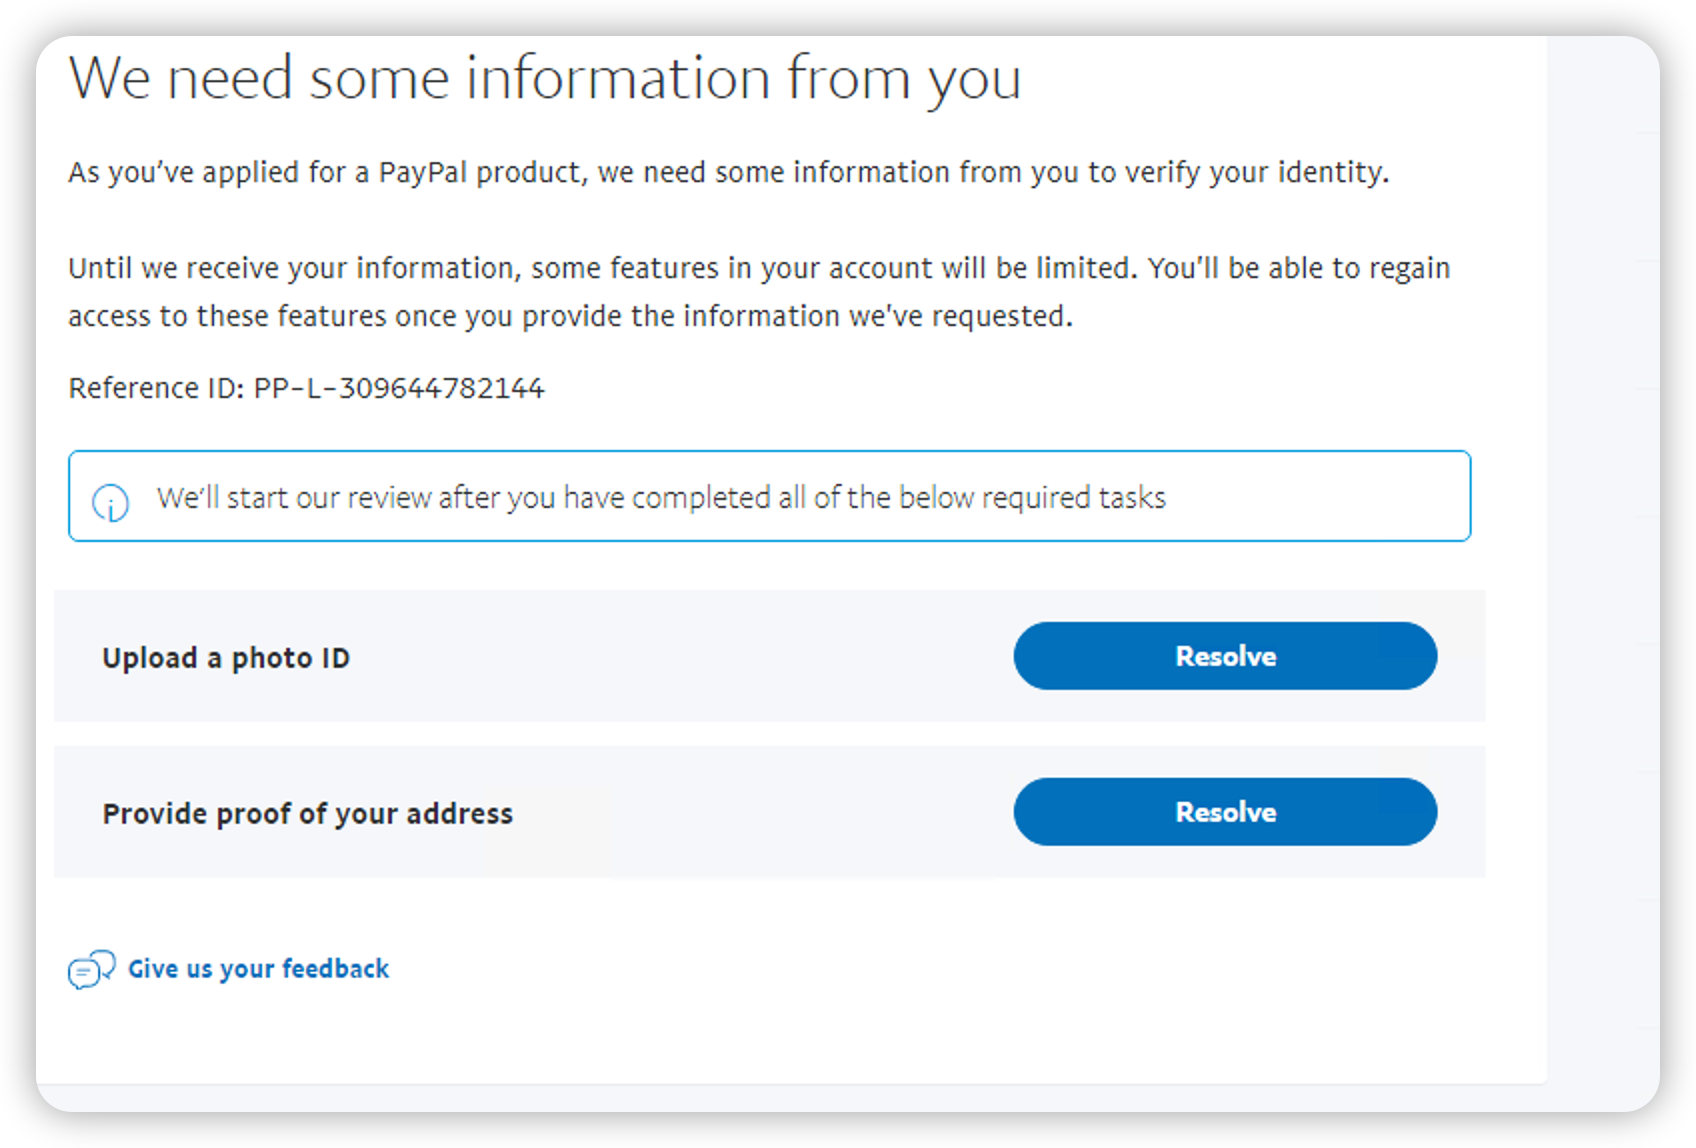Click the We need some information heading
Screen dimensions: 1696x1148
coord(545,78)
